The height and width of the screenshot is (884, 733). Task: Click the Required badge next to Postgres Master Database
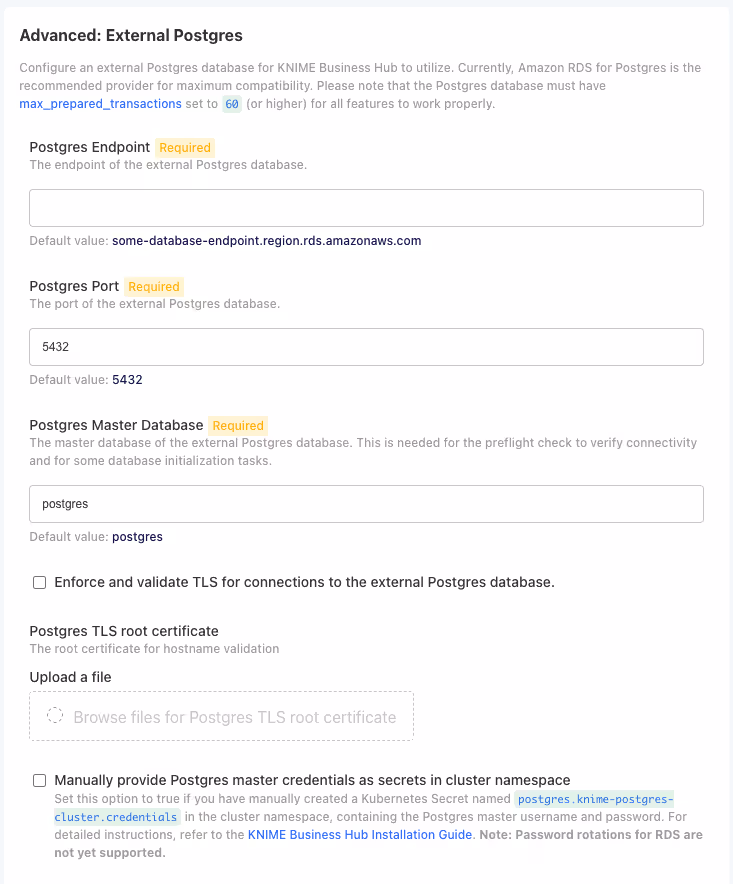click(237, 425)
